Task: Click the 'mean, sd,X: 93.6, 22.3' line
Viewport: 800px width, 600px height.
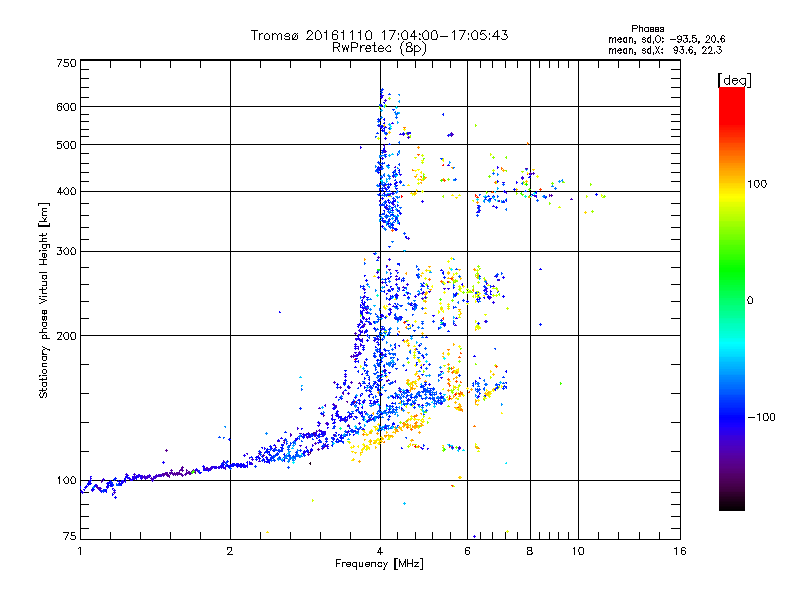Action: (665, 51)
